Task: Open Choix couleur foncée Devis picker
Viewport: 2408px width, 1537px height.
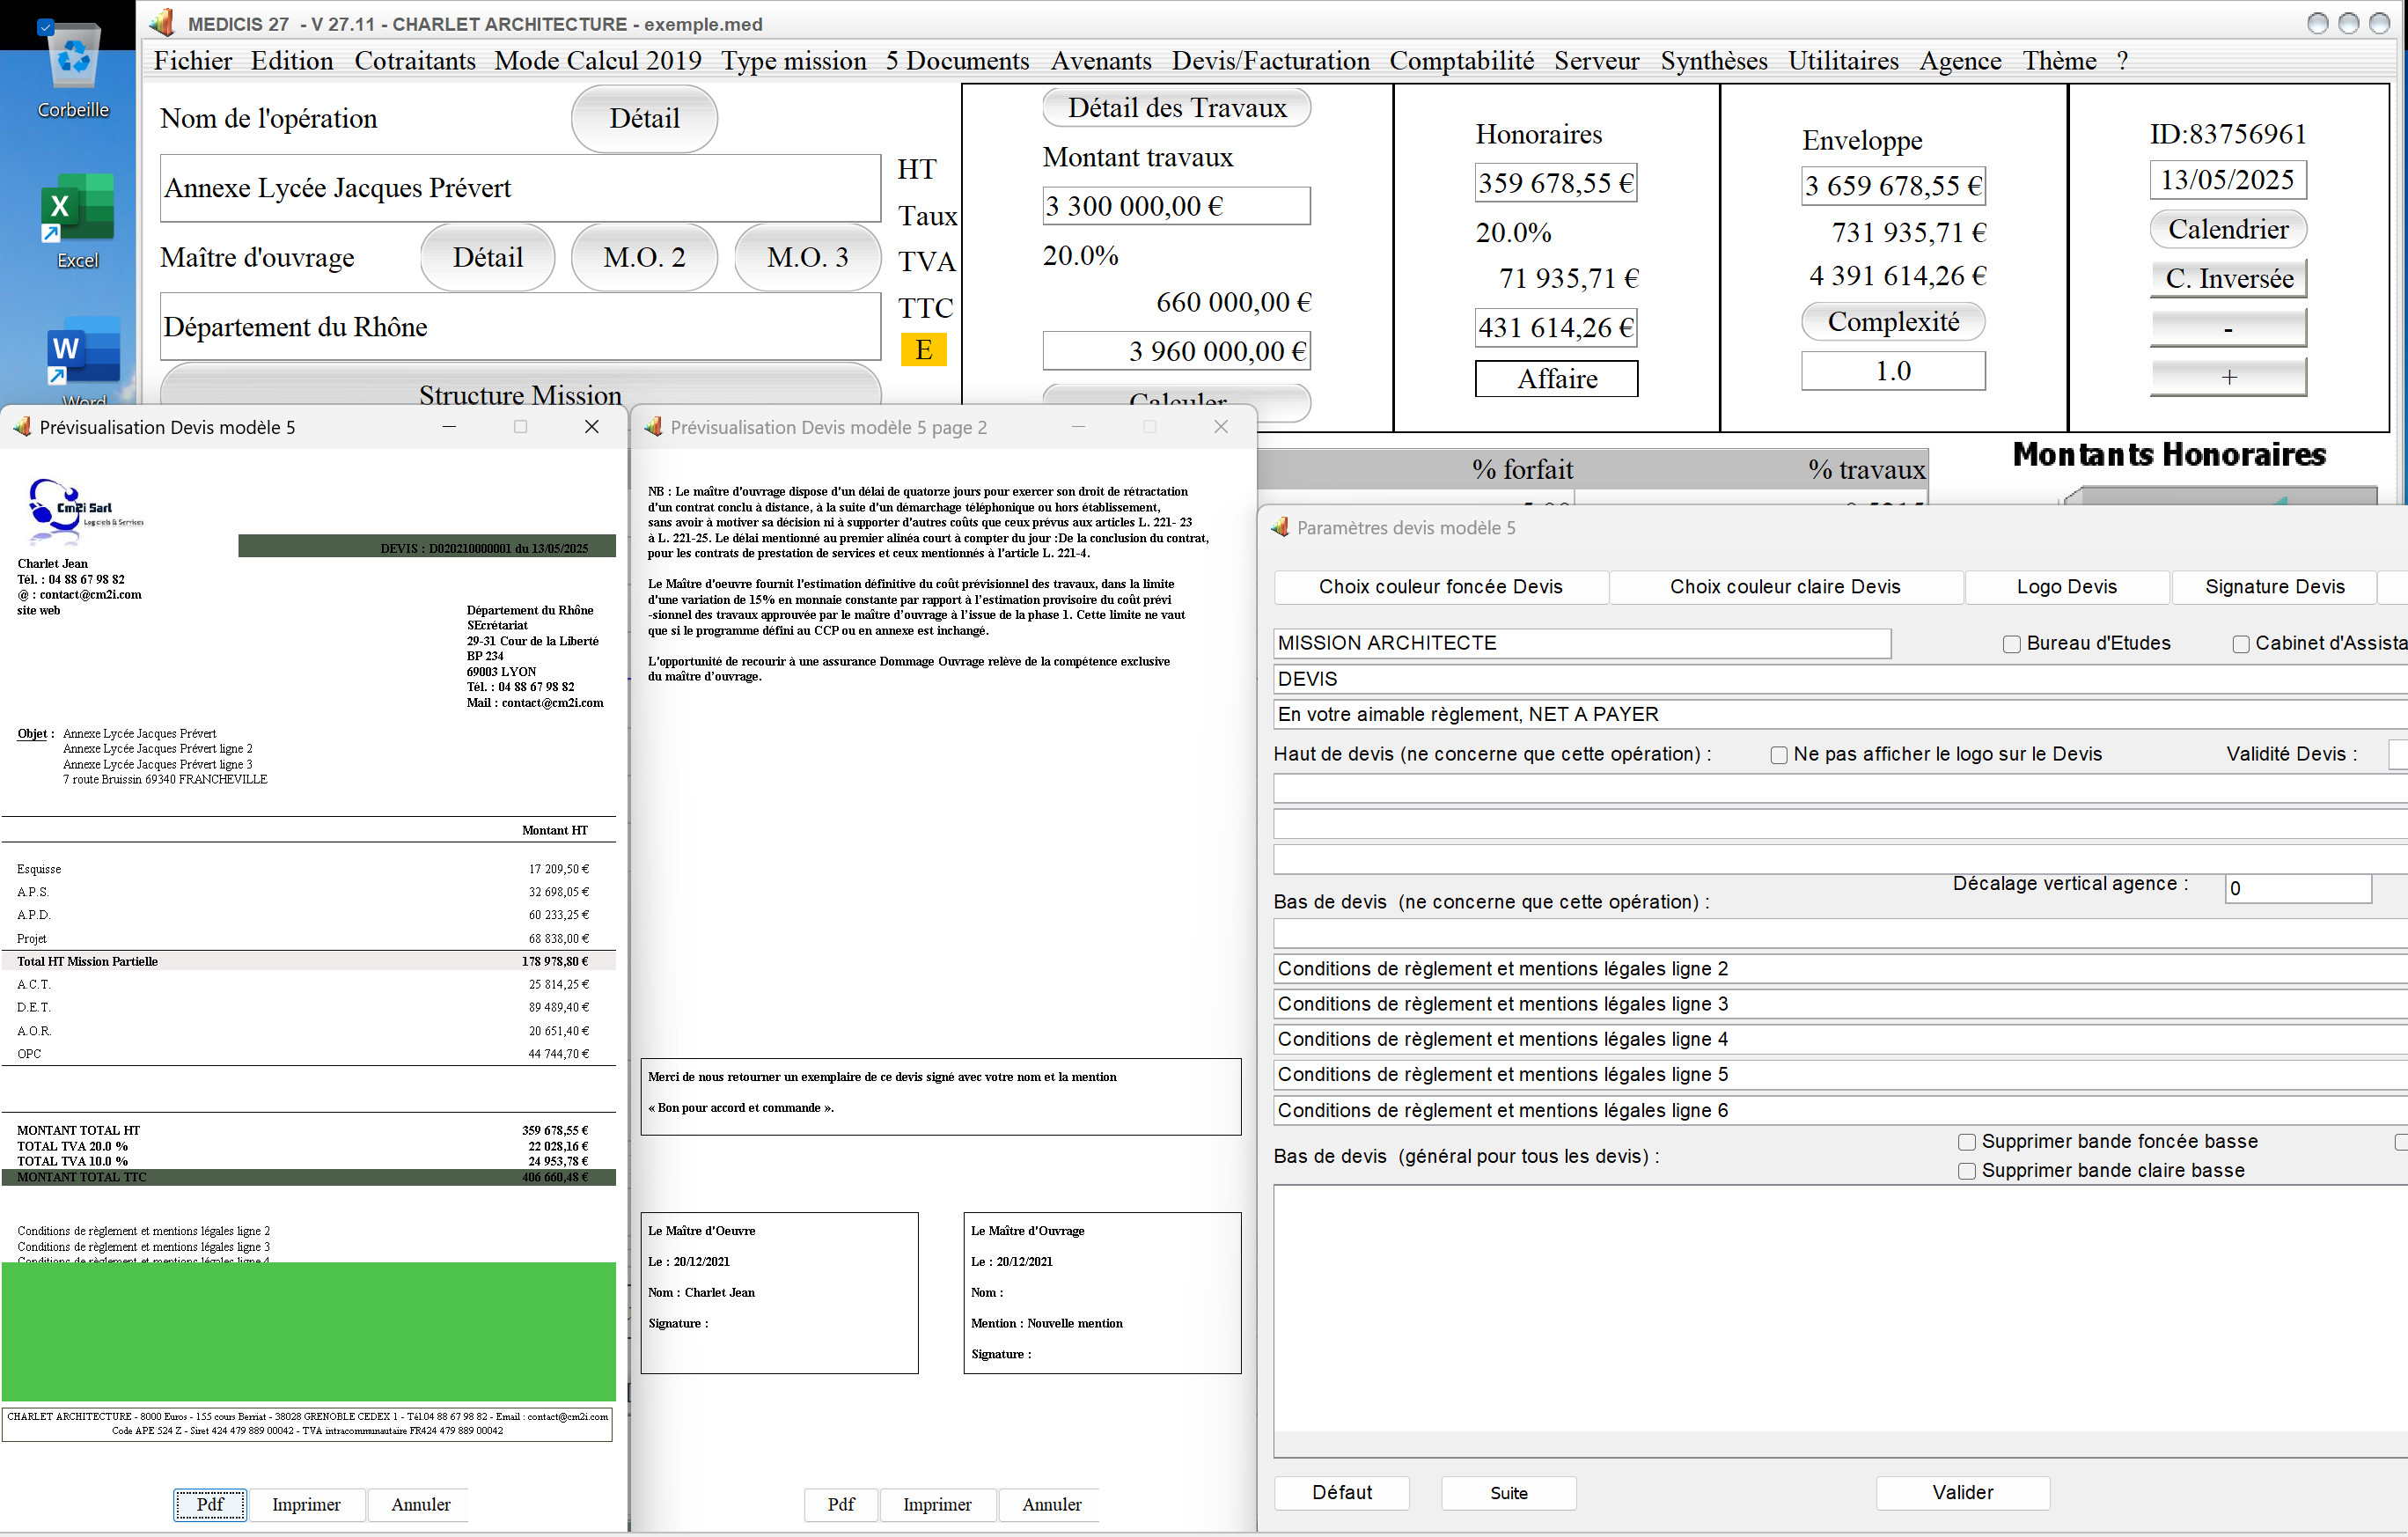Action: [1440, 587]
